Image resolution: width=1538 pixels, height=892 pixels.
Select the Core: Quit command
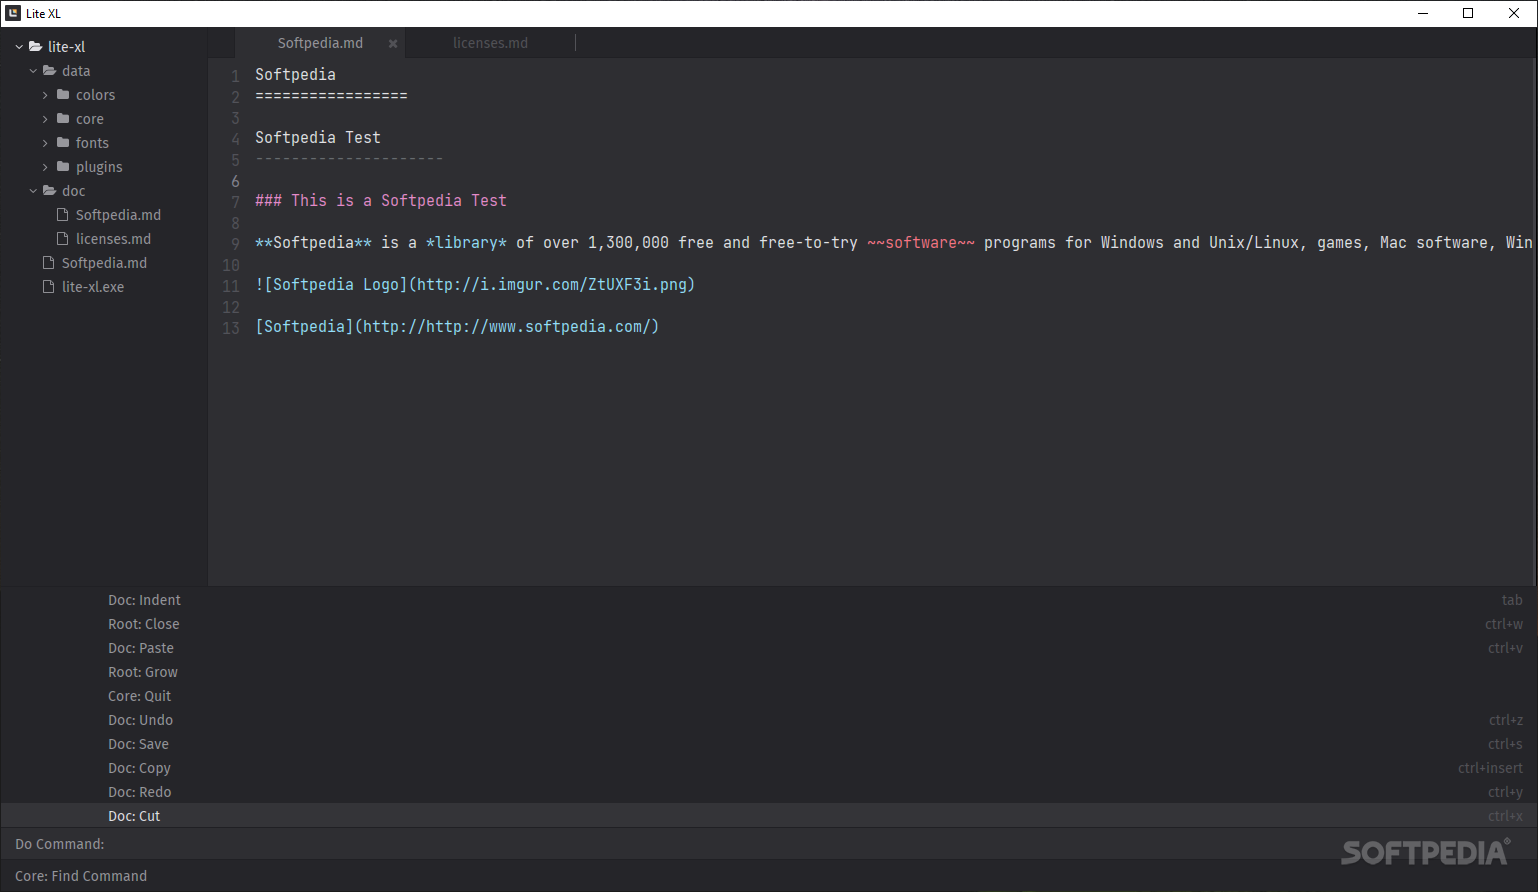[769, 696]
